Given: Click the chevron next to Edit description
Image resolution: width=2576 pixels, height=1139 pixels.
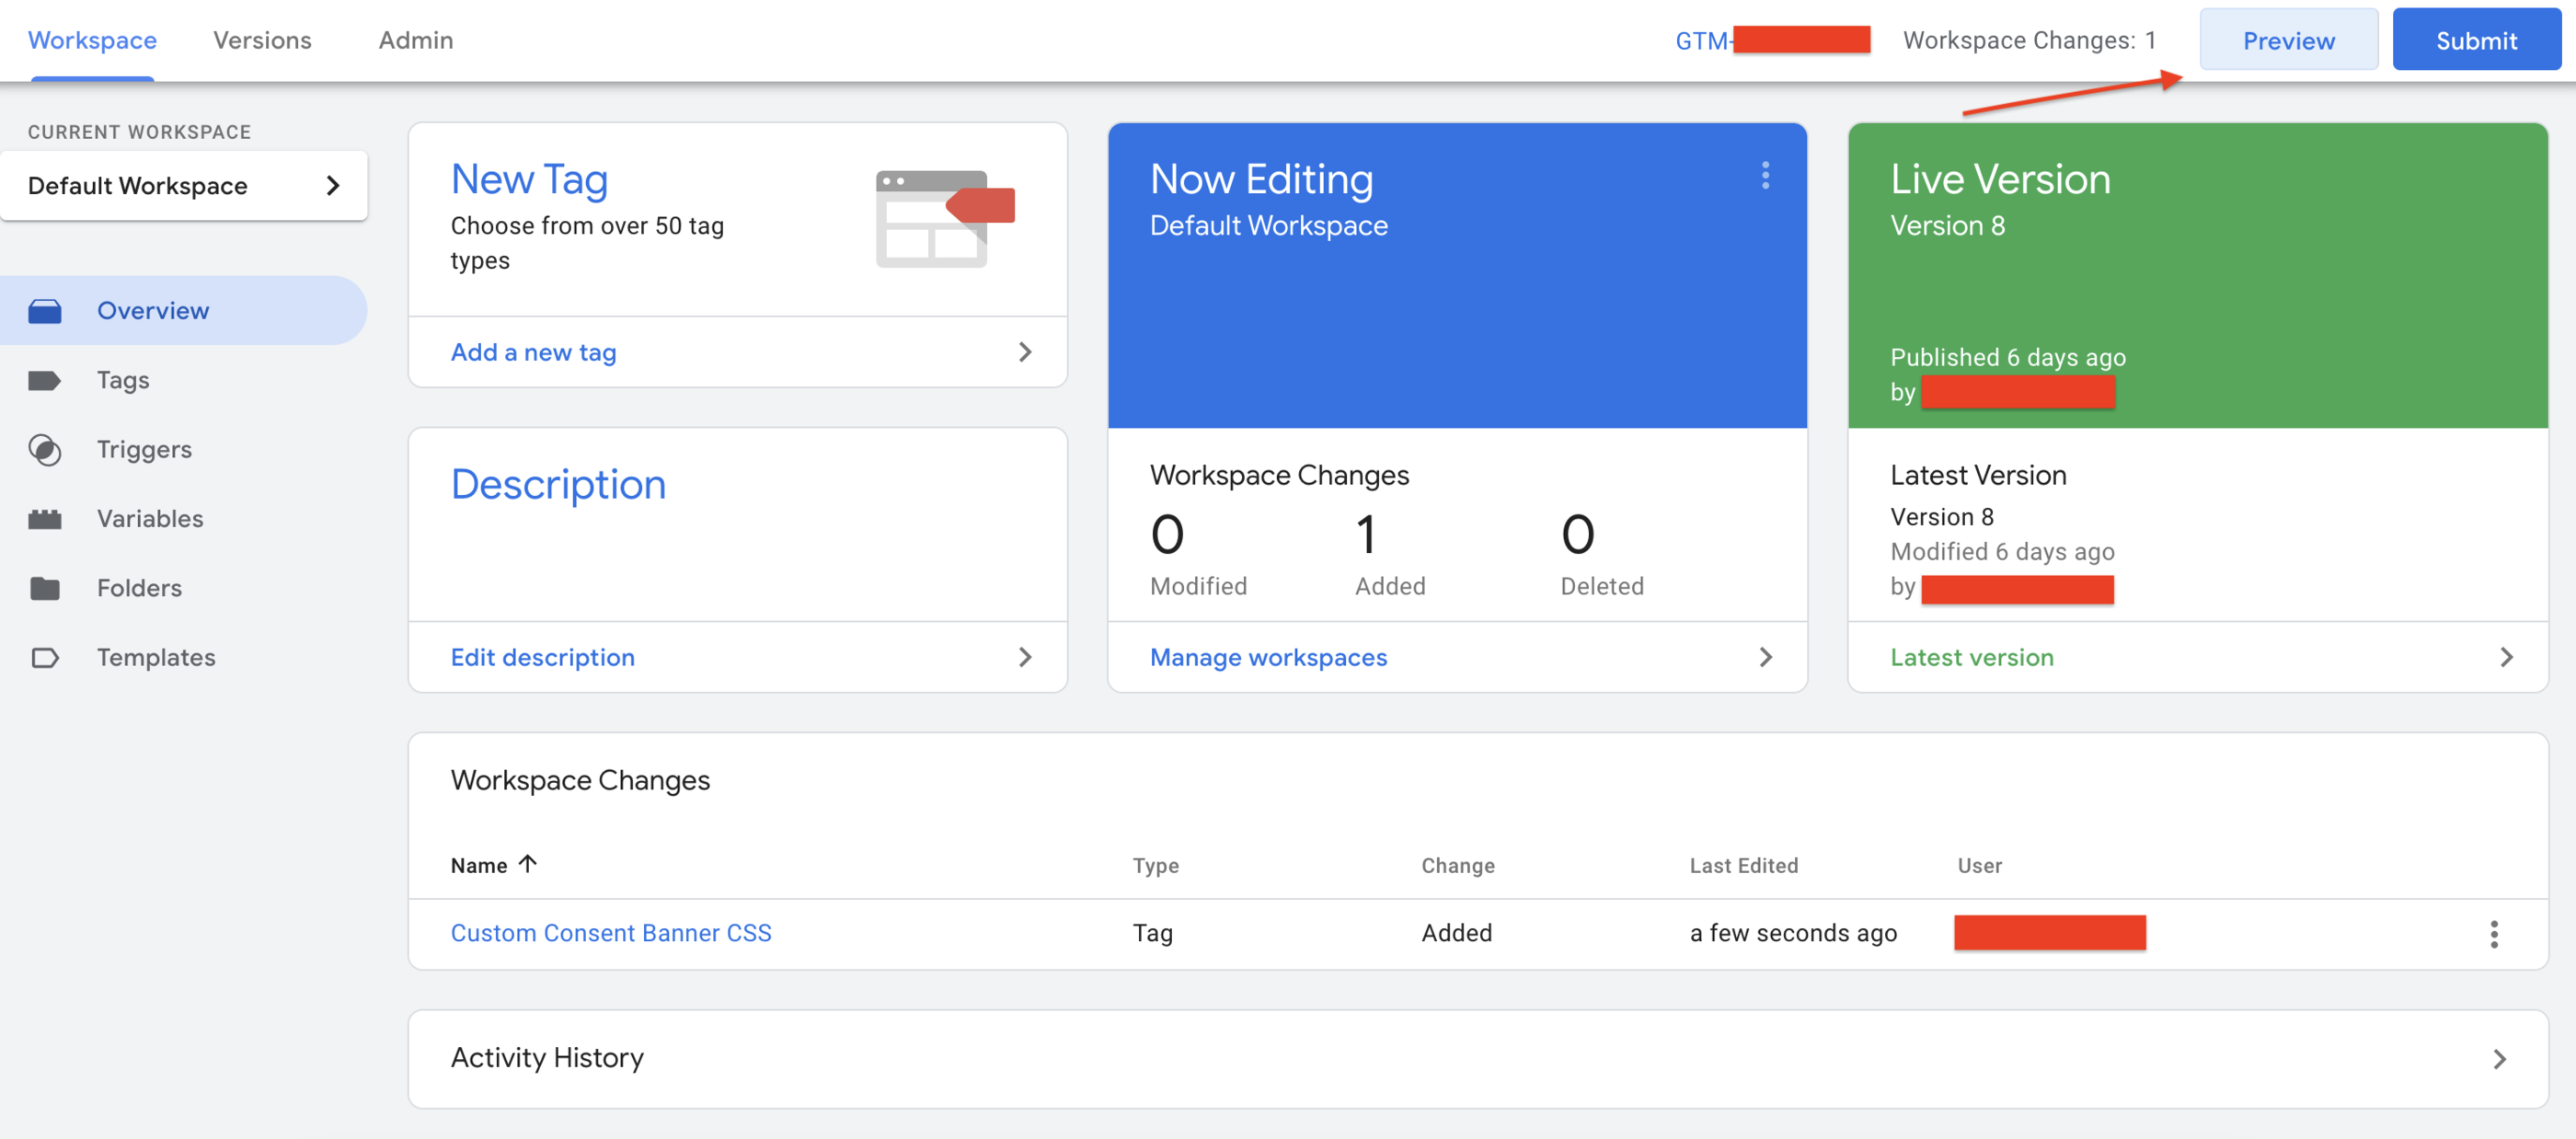Looking at the screenshot, I should 1025,657.
